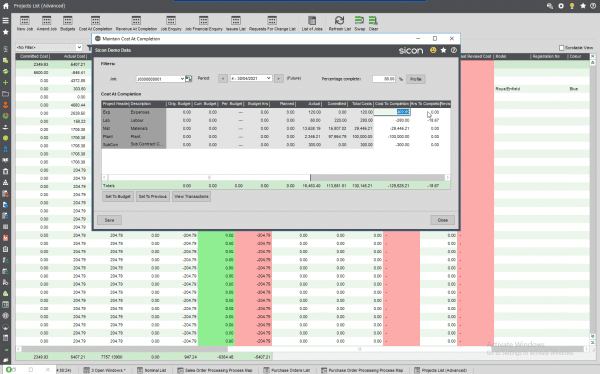
Task: Open Job Financial Enquiry toolbar icon
Action: pos(204,23)
